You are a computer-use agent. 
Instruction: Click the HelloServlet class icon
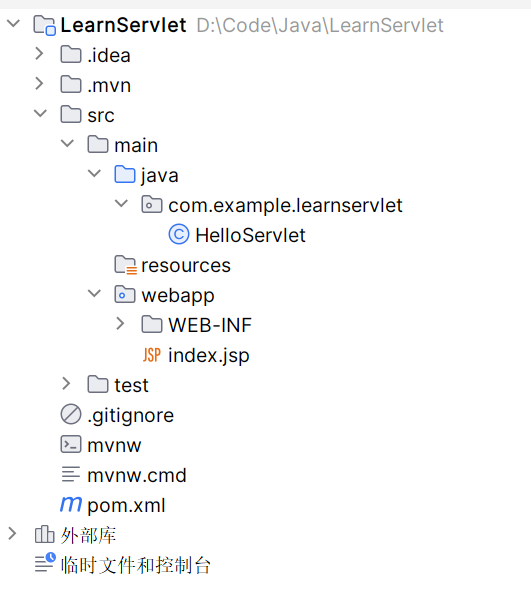point(179,235)
